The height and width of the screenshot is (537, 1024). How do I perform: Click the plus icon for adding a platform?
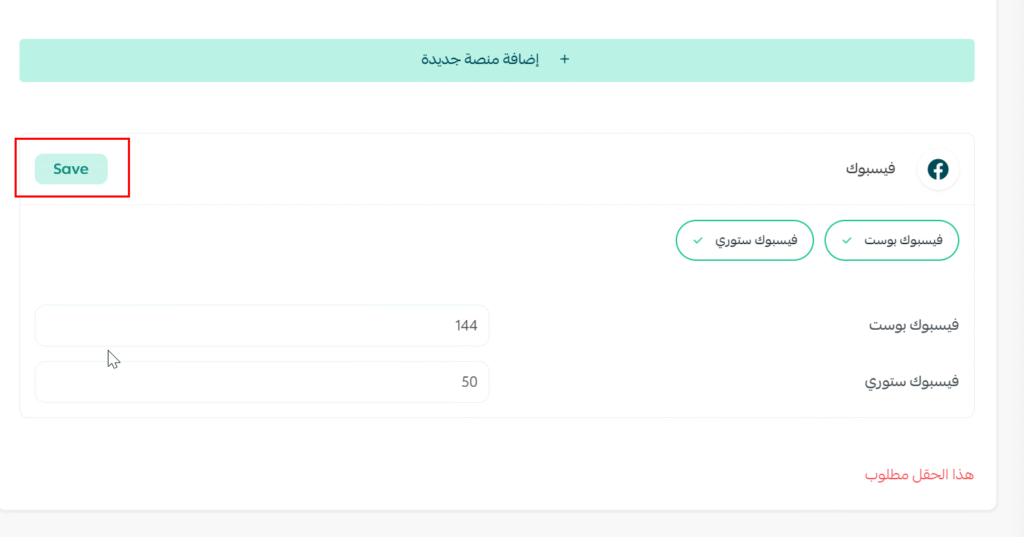pos(564,60)
